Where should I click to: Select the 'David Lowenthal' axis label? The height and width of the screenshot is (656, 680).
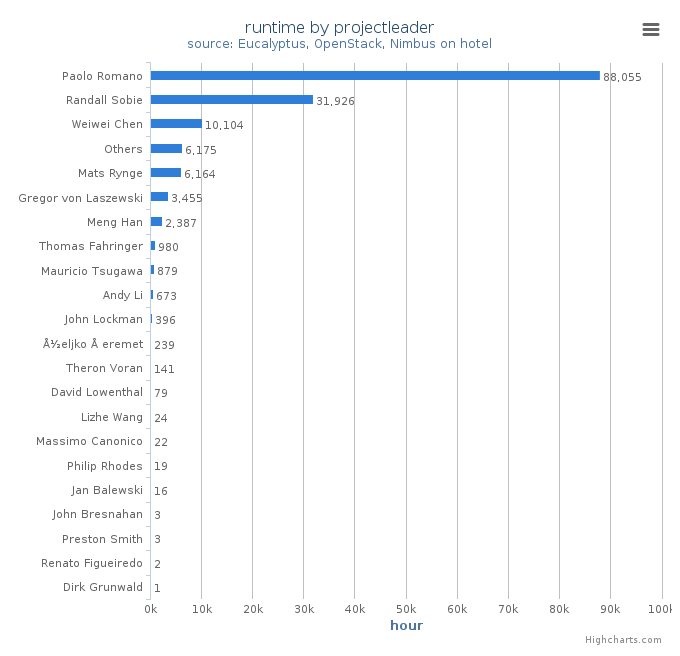point(97,392)
